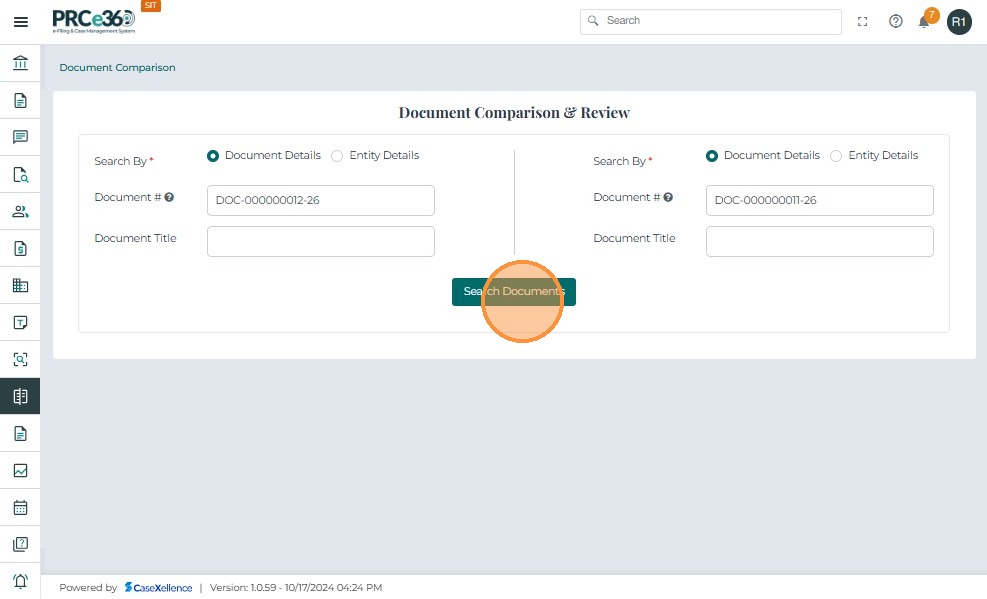987x599 pixels.
Task: Focus the top global Search box
Action: [711, 21]
